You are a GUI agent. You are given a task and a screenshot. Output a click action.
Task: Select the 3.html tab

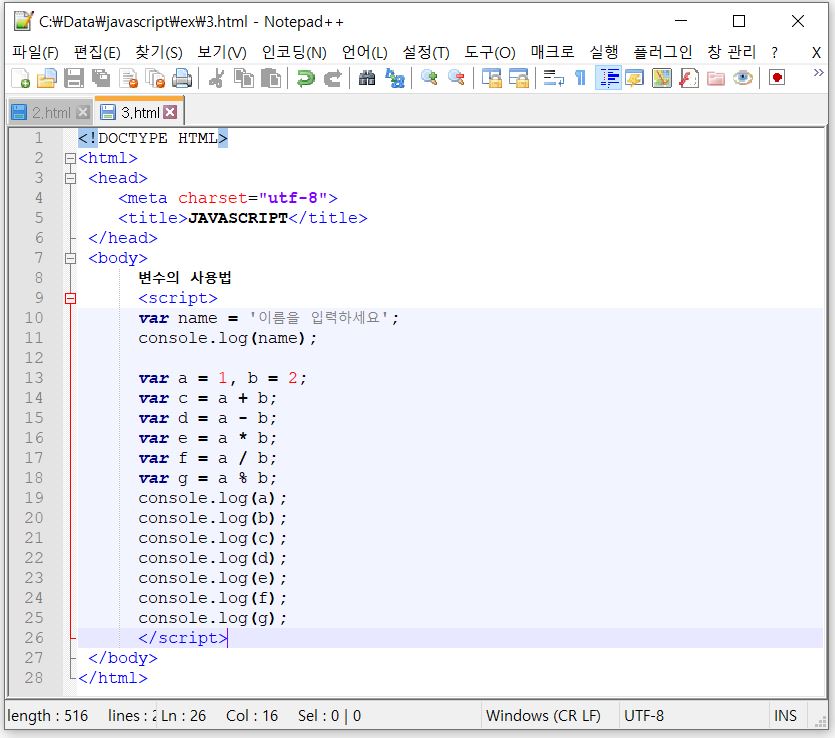coord(140,112)
